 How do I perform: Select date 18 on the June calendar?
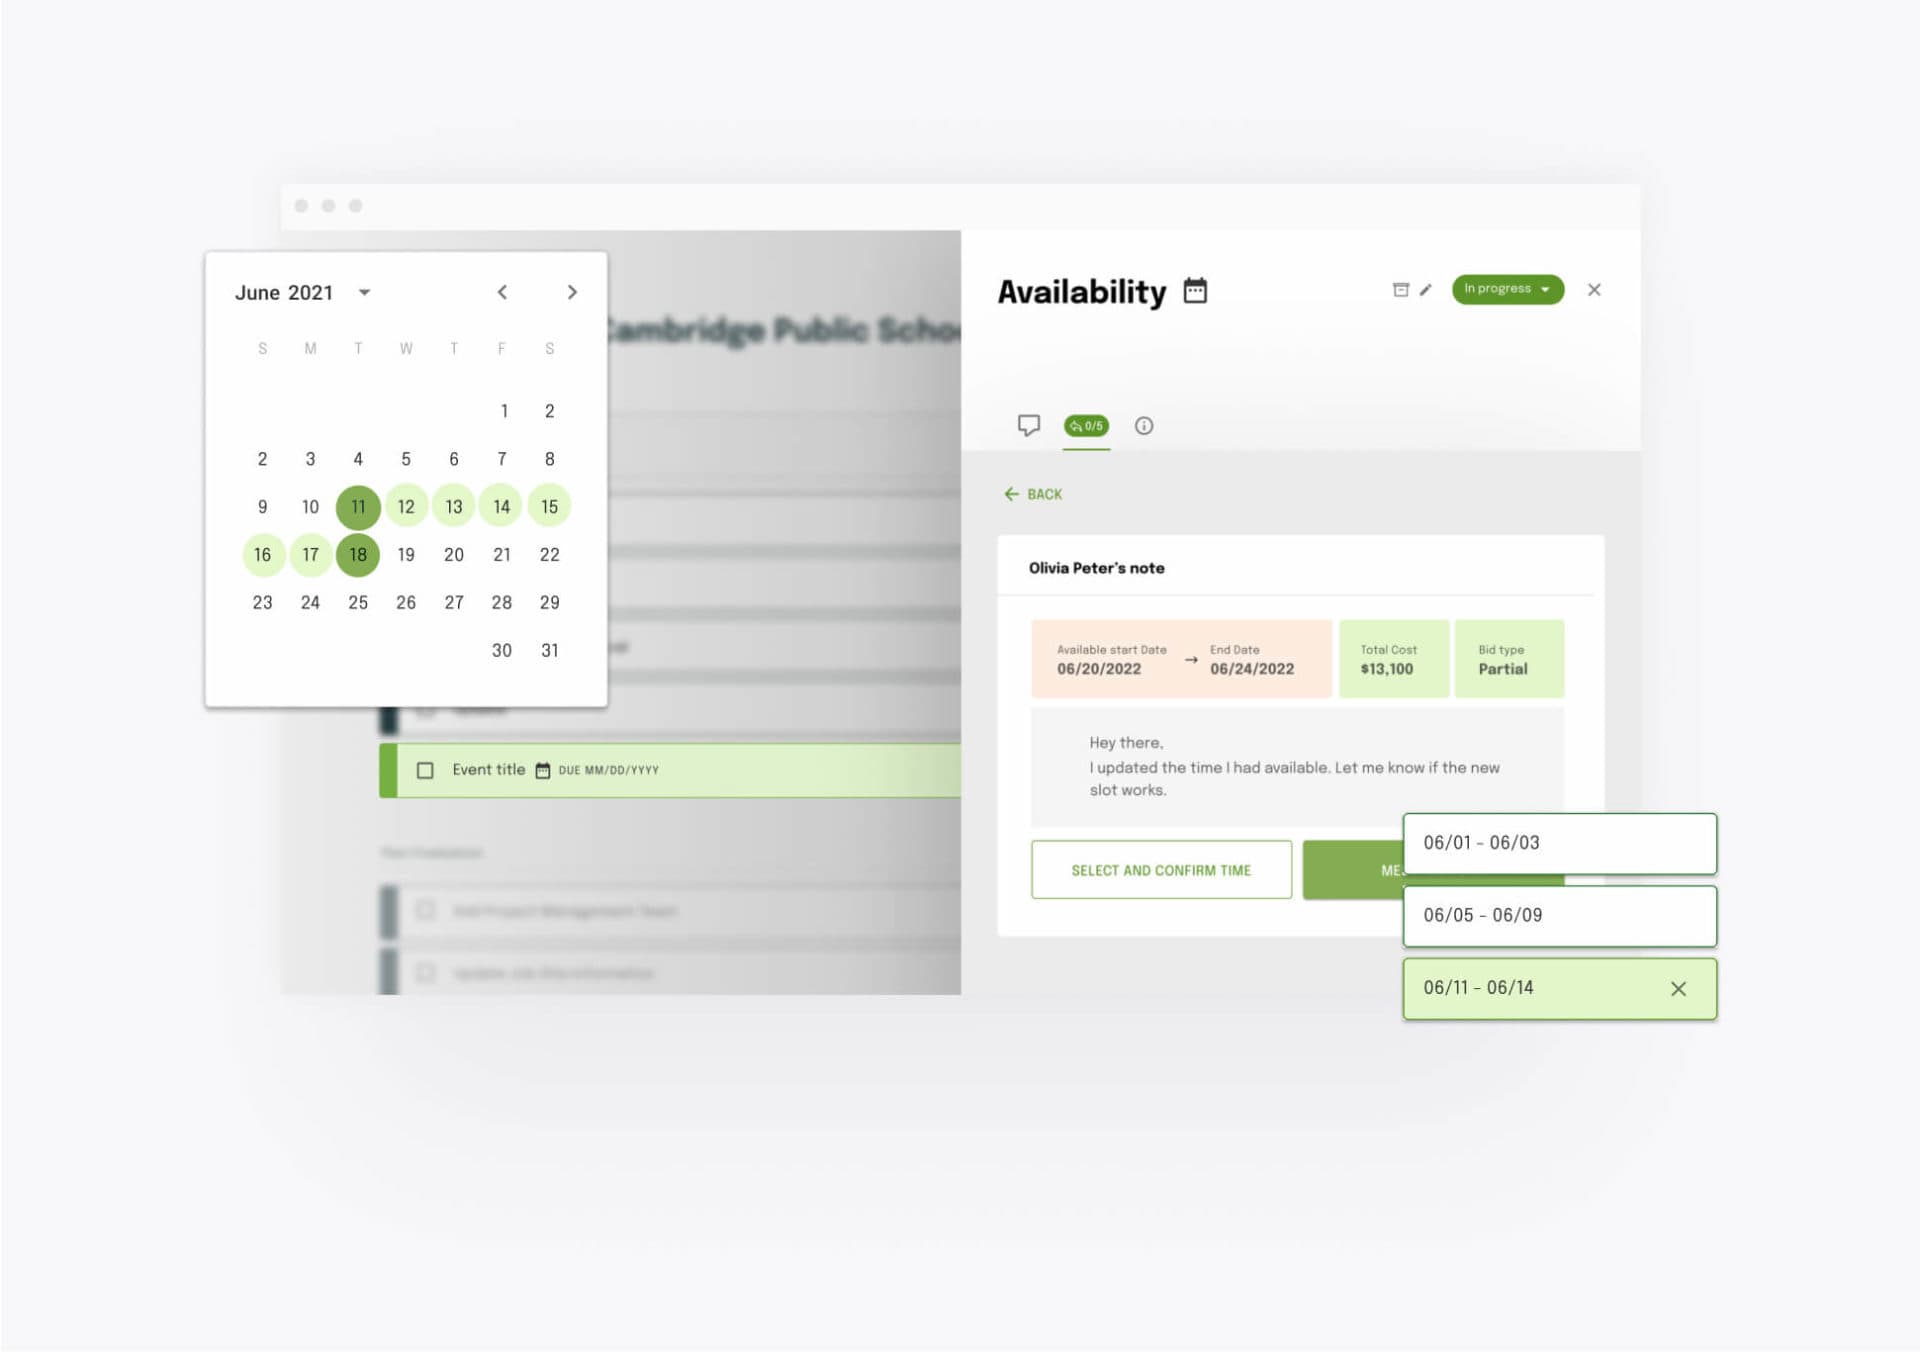point(359,555)
